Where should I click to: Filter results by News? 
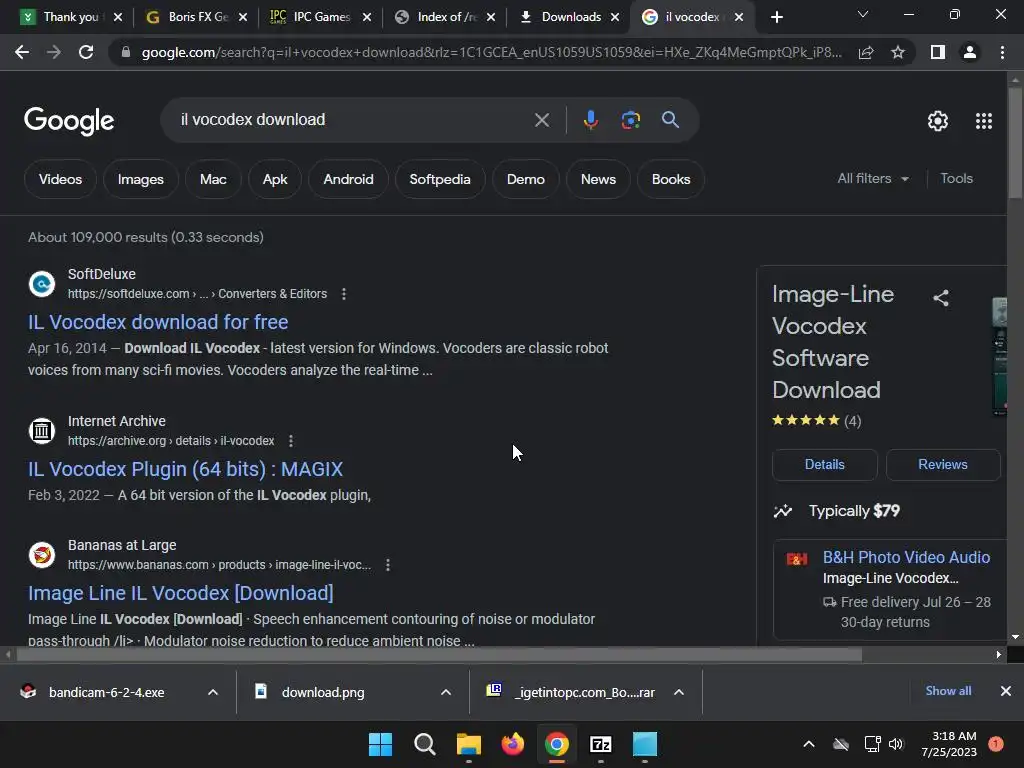(598, 179)
